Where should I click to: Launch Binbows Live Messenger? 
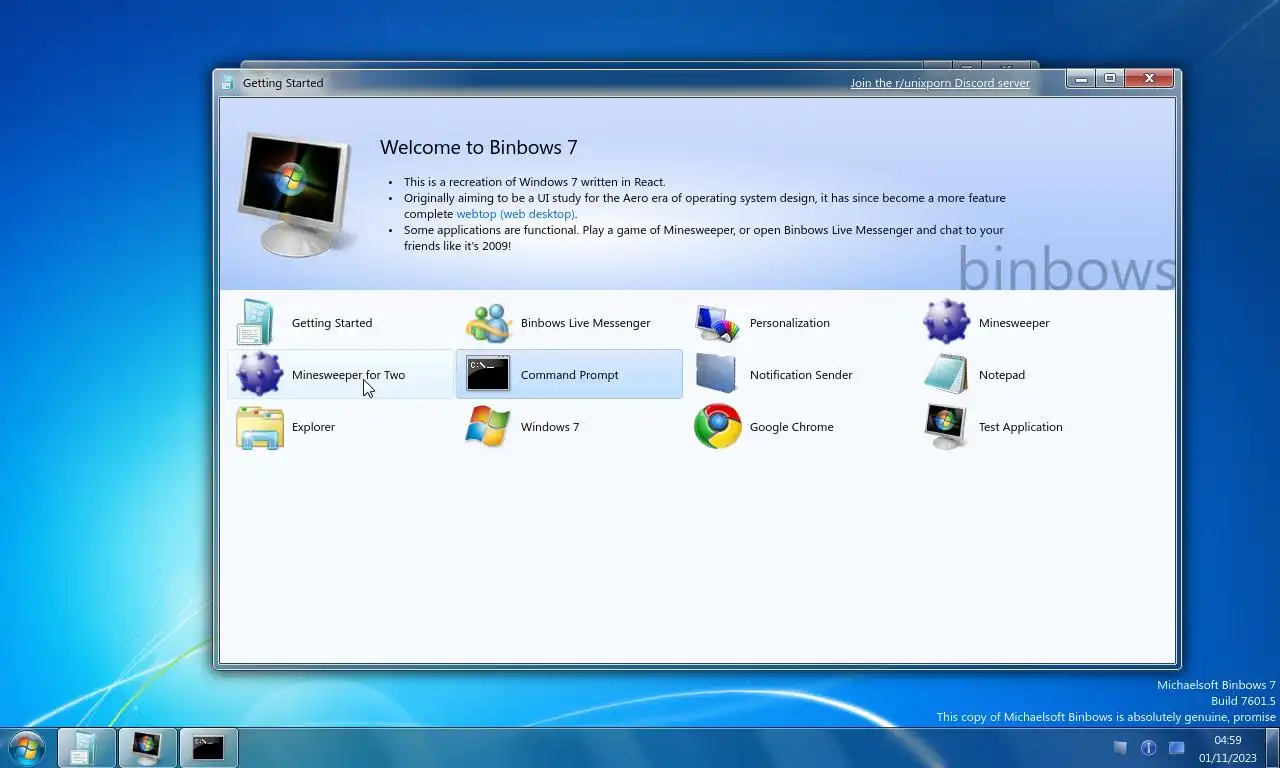click(x=569, y=323)
